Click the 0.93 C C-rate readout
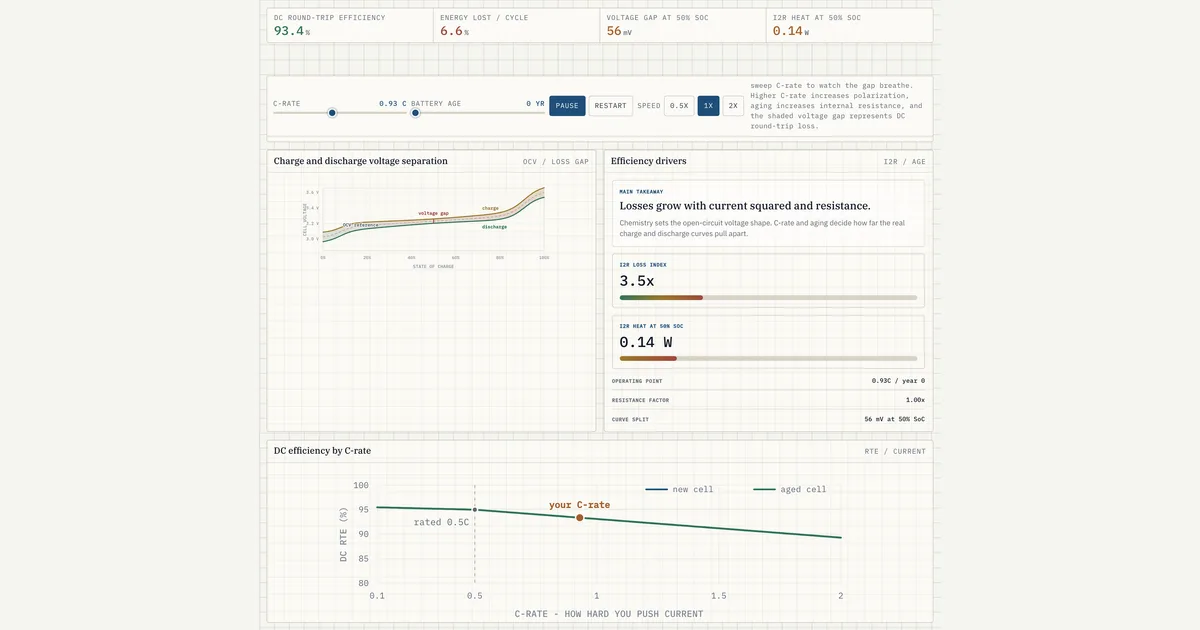This screenshot has height=630, width=1200. 392,103
